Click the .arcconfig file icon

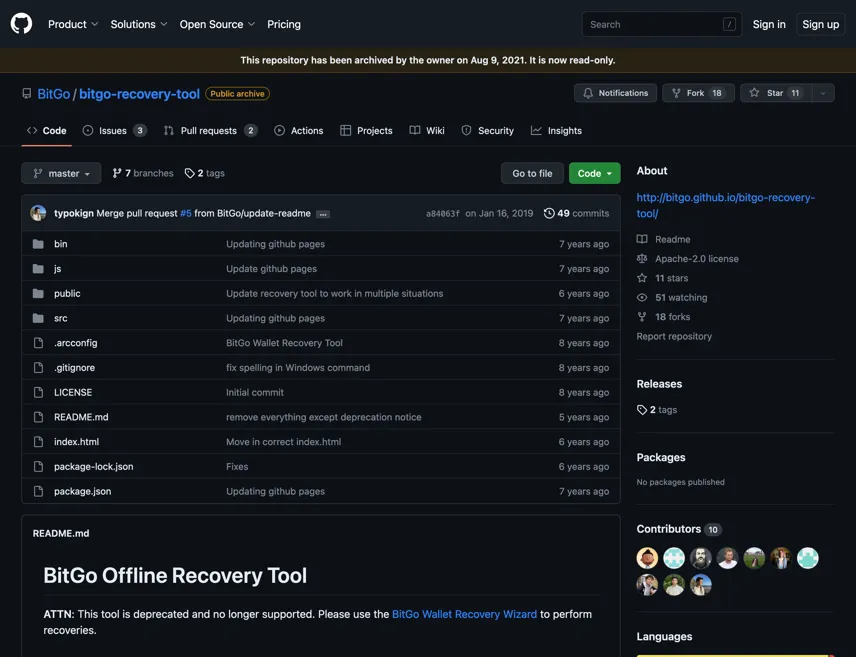click(38, 343)
